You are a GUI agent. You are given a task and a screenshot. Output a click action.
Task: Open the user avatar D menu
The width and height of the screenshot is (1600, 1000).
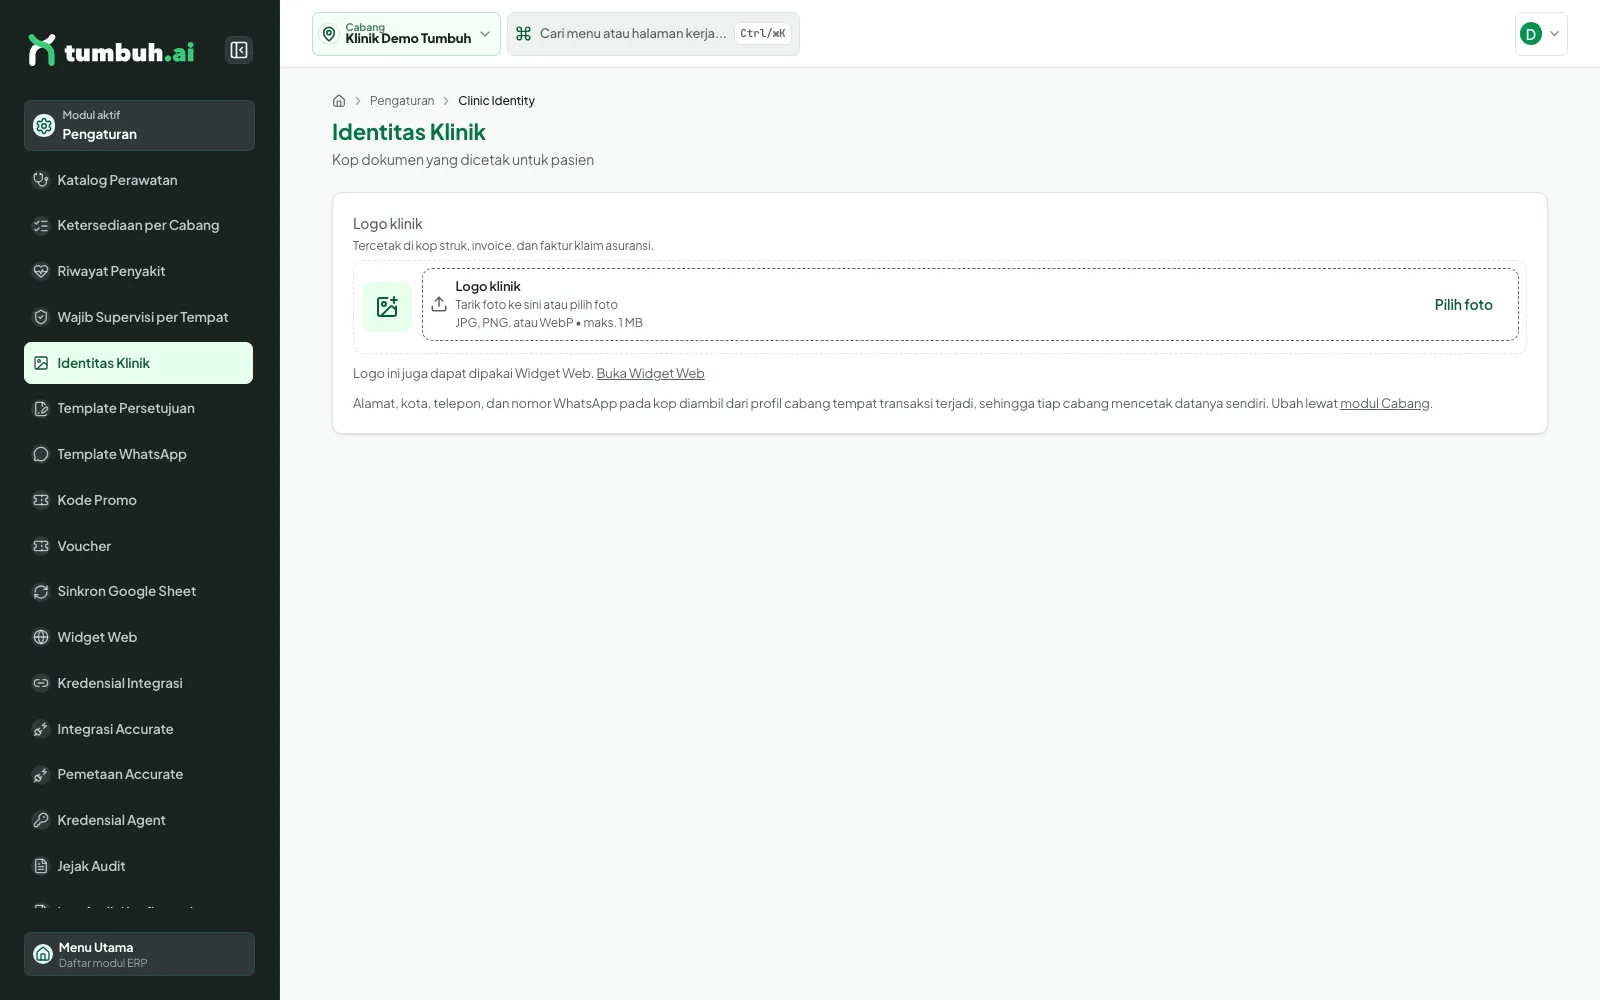pyautogui.click(x=1541, y=34)
